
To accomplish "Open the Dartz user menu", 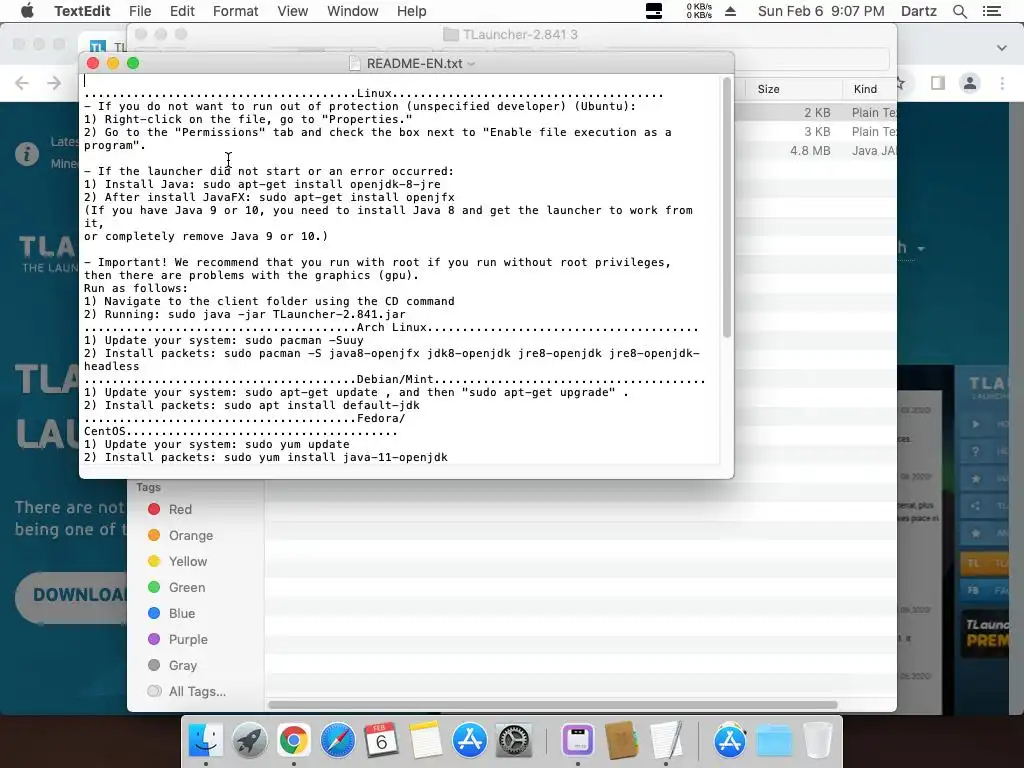I will click(919, 11).
